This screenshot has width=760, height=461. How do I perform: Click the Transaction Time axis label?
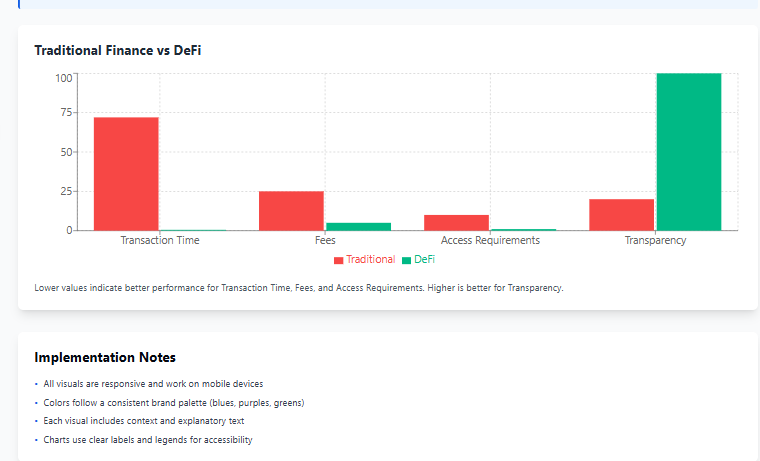[160, 241]
